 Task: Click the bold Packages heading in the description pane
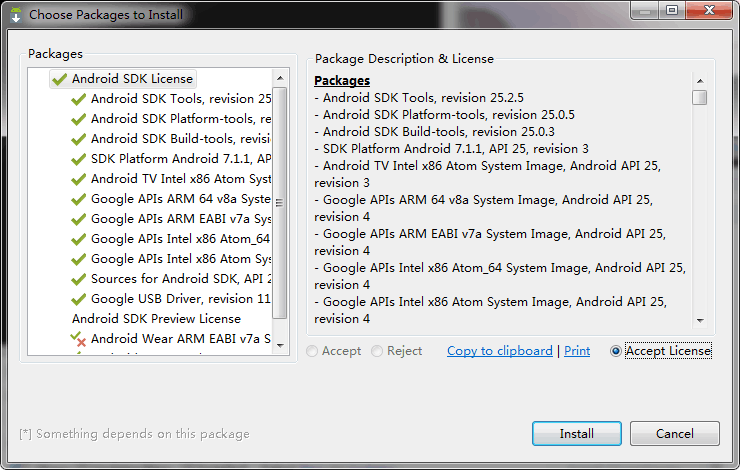(342, 81)
